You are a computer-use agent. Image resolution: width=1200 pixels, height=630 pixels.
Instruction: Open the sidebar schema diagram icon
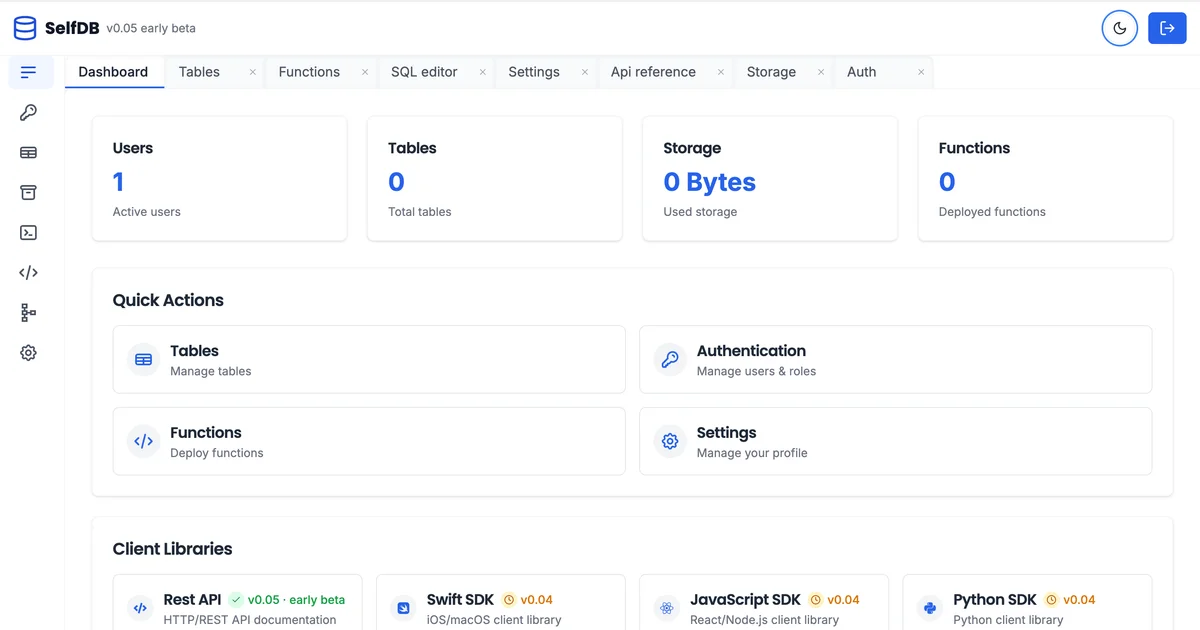click(28, 313)
